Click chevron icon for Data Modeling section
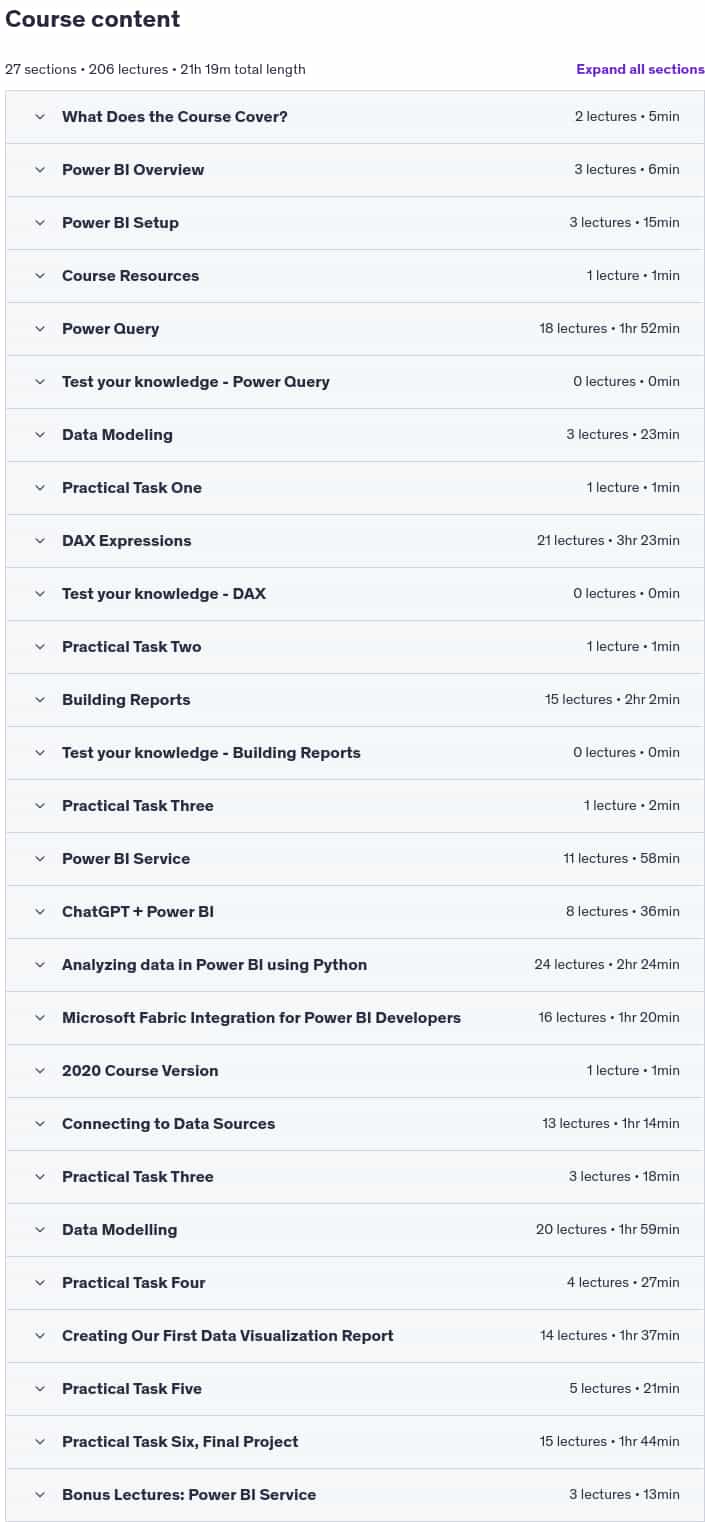The image size is (705, 1522). click(40, 434)
